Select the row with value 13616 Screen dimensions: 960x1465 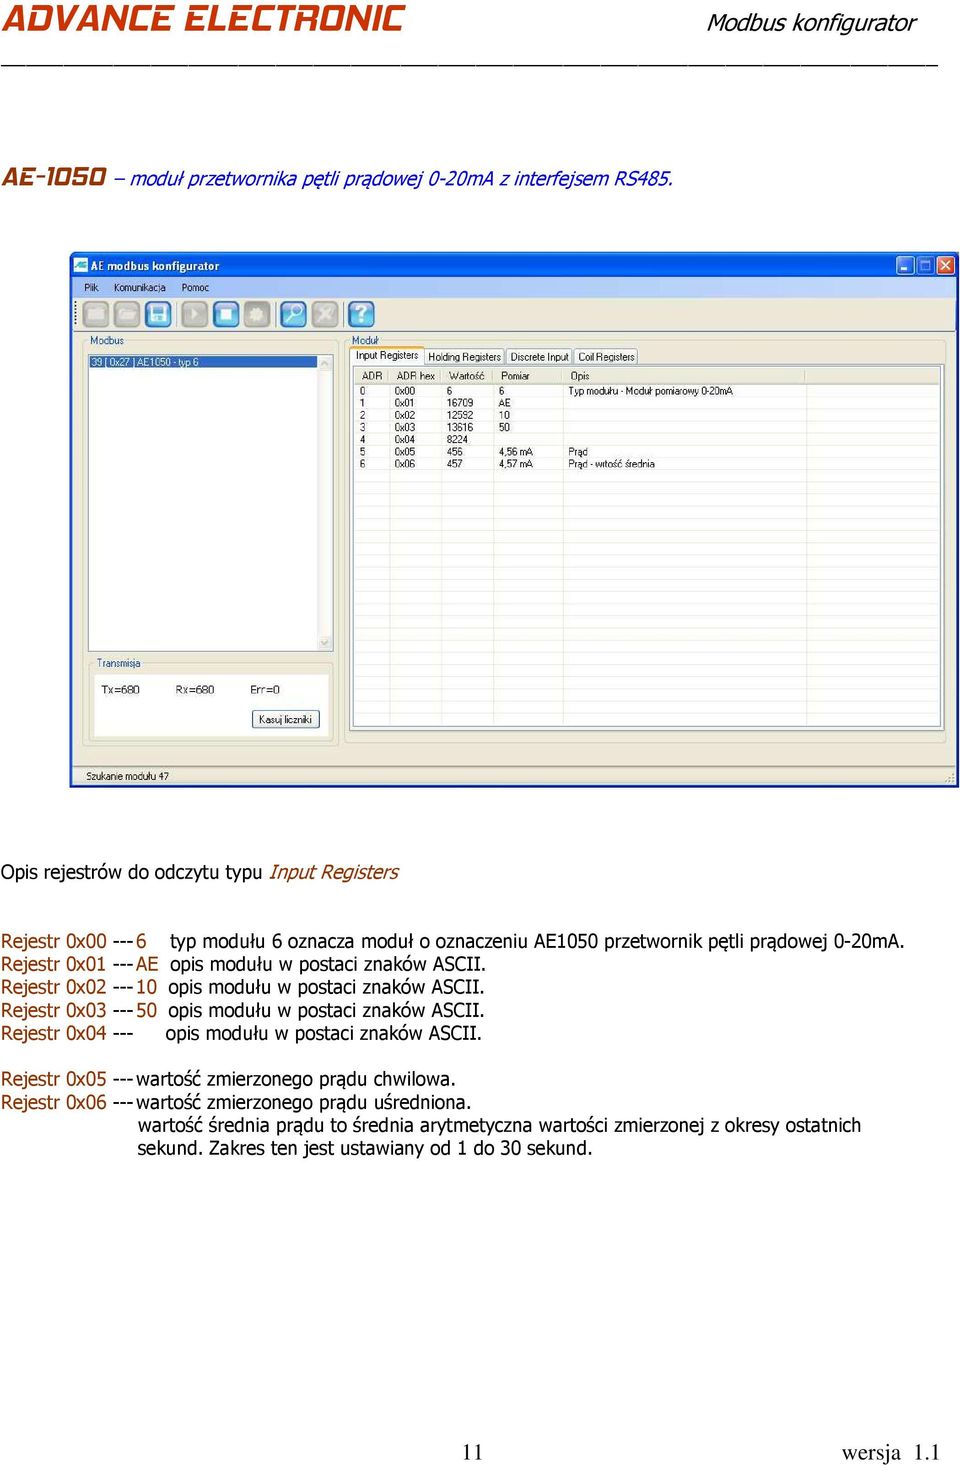tap(647, 427)
